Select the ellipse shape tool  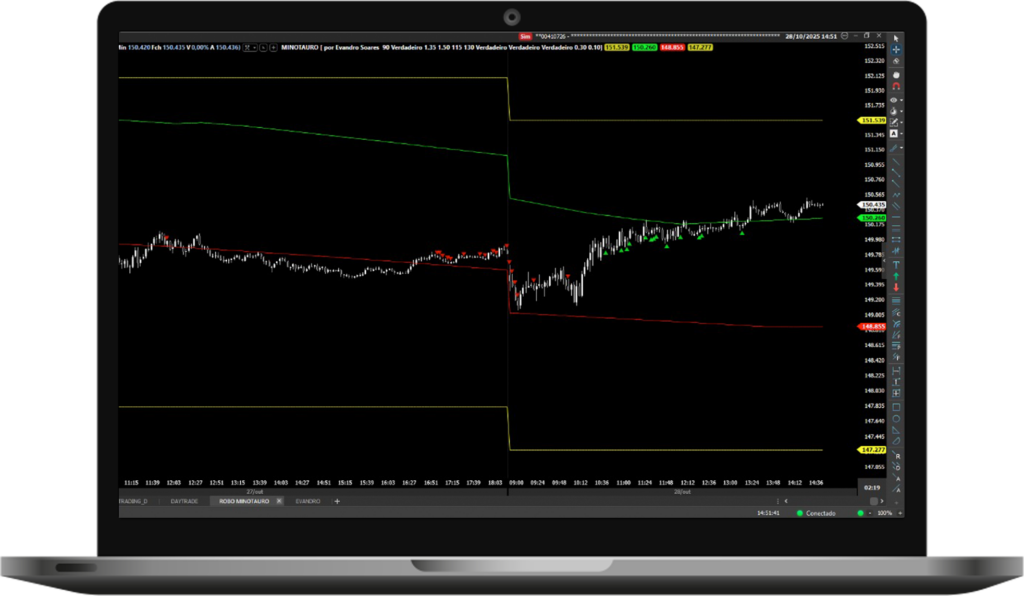click(896, 419)
